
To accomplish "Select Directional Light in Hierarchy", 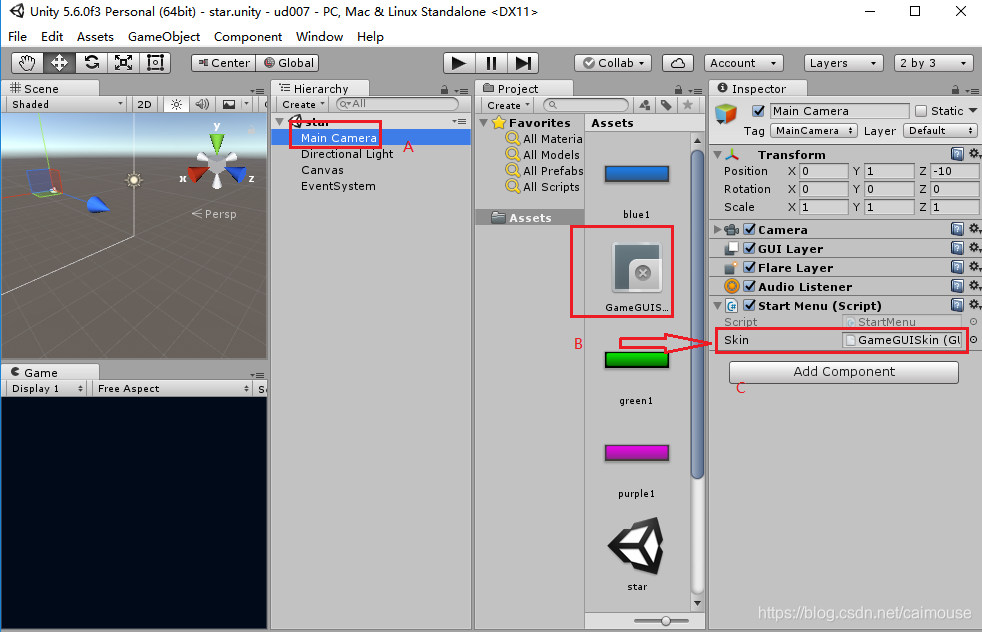I will click(x=347, y=154).
